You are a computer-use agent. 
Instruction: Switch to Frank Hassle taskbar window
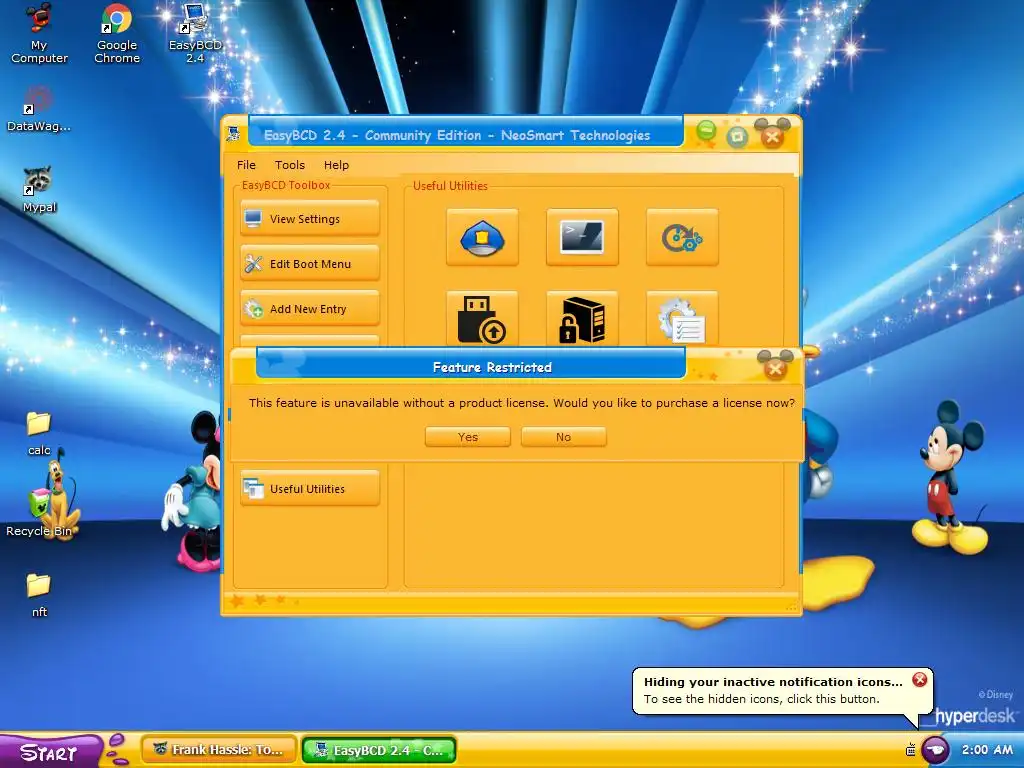219,750
